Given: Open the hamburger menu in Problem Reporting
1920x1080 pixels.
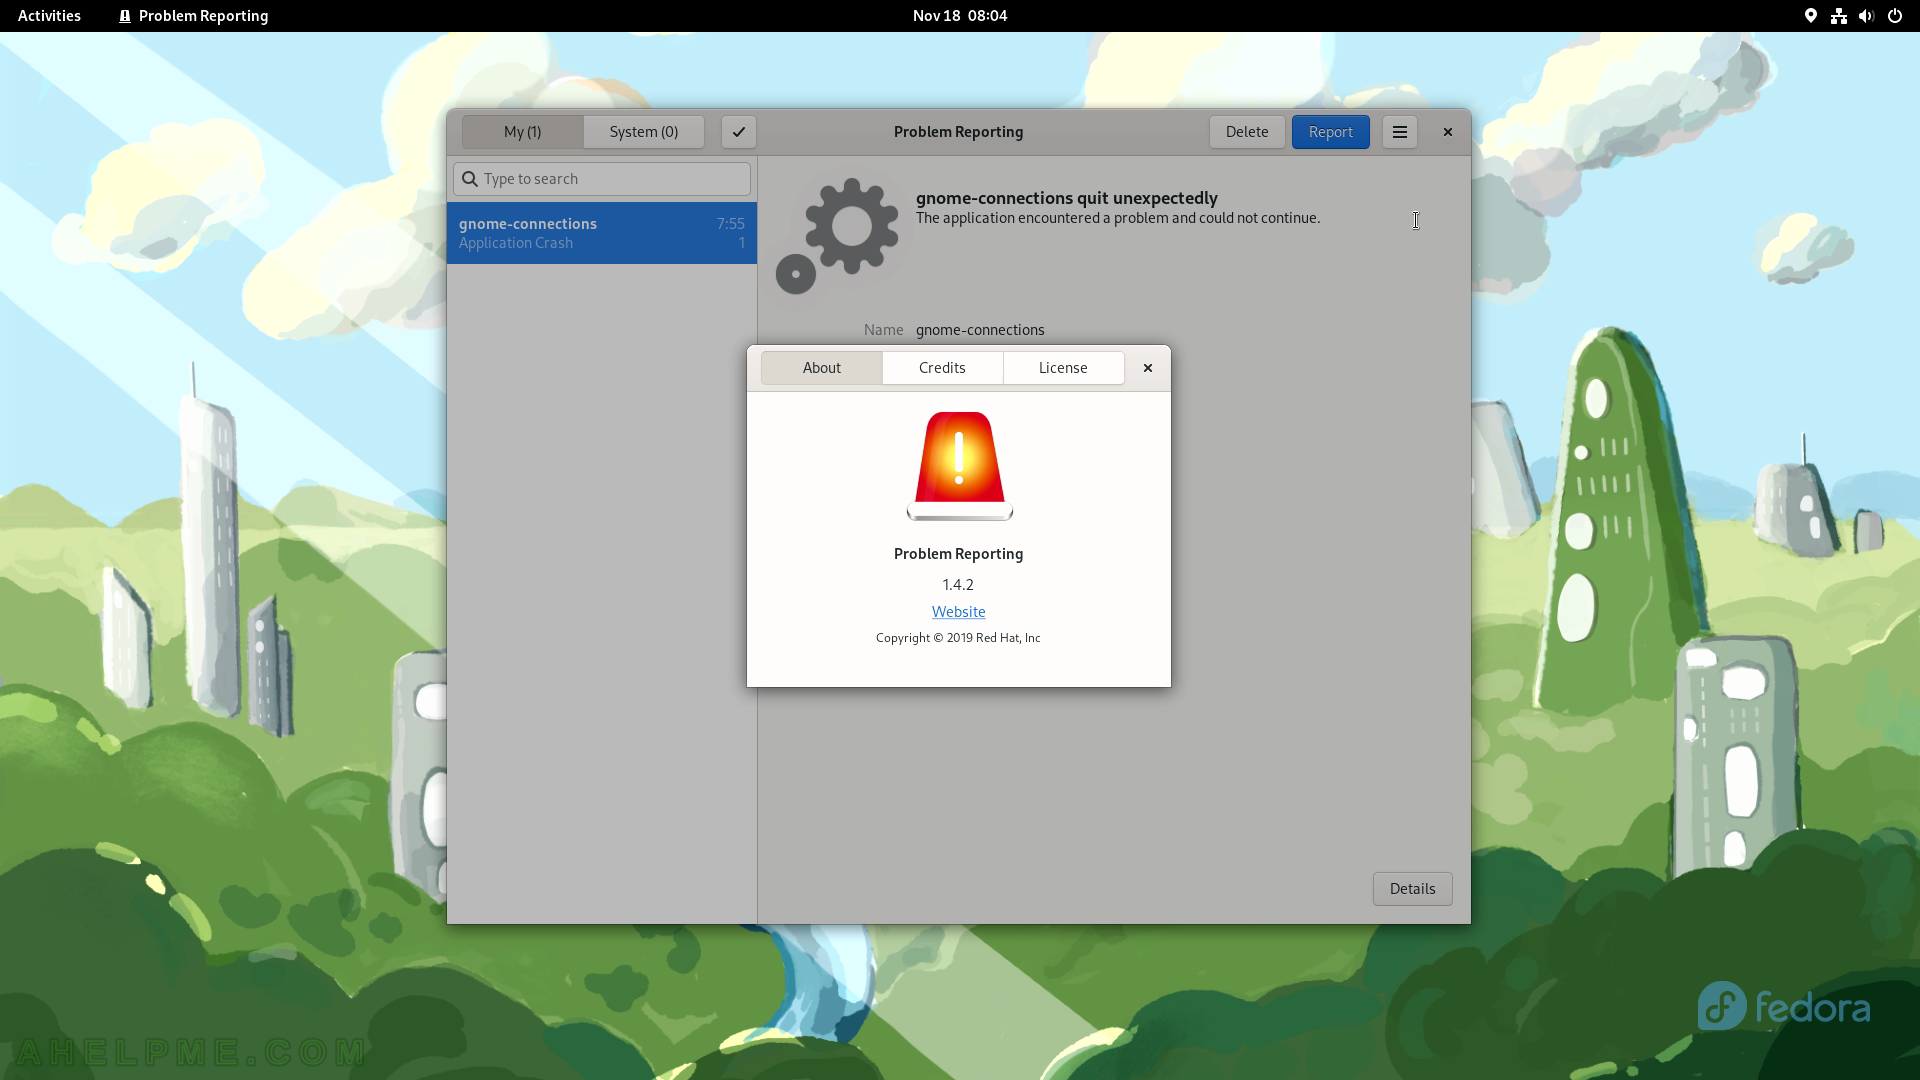Looking at the screenshot, I should (1399, 132).
